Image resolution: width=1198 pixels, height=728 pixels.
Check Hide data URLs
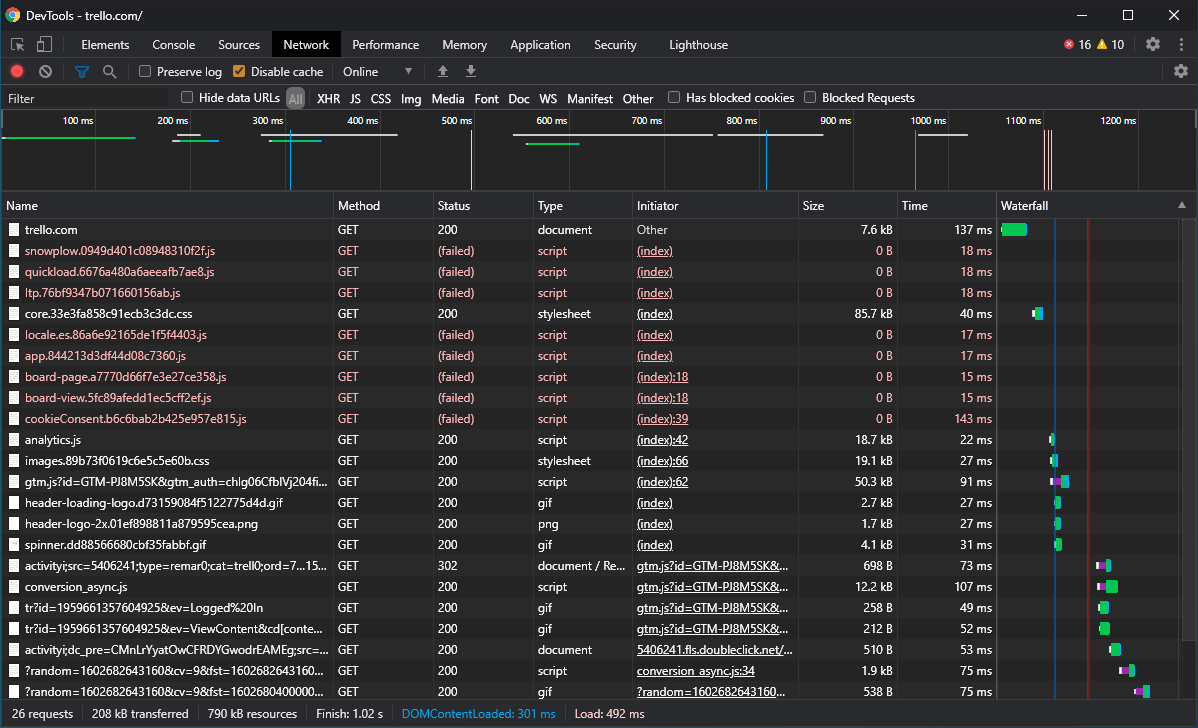pyautogui.click(x=186, y=97)
